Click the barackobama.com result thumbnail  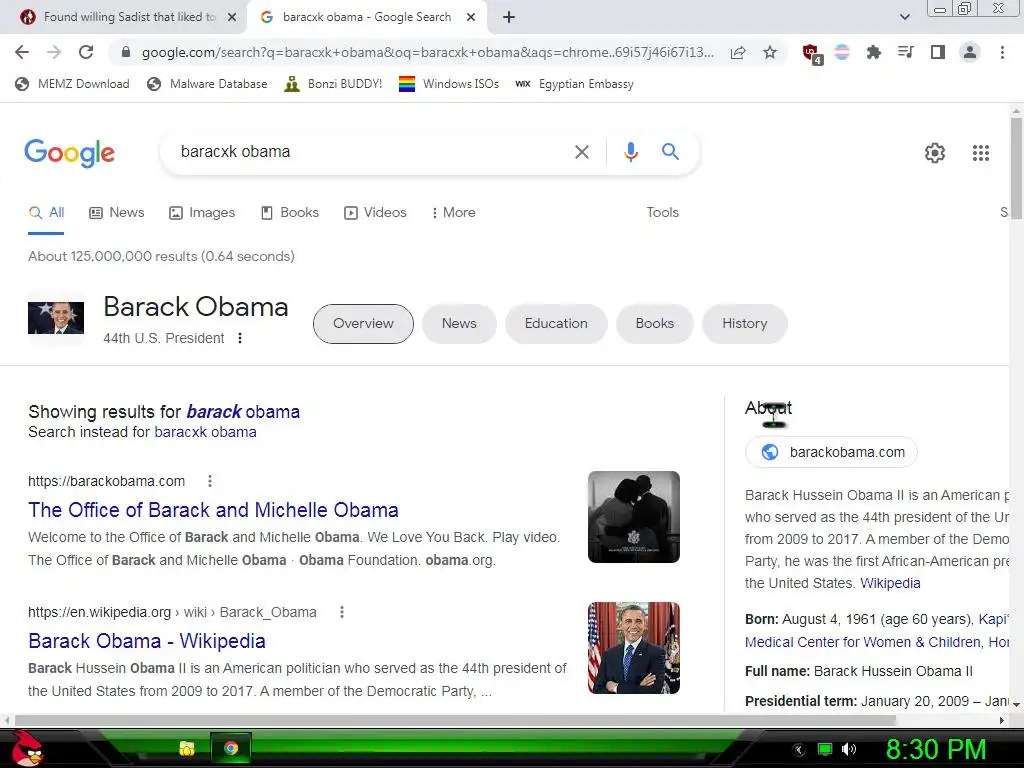click(633, 517)
